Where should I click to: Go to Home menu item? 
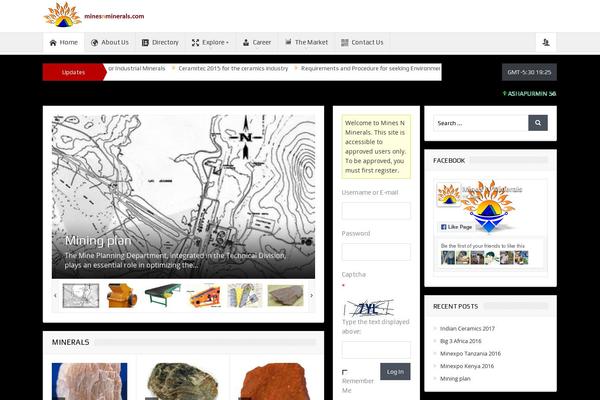(x=64, y=42)
